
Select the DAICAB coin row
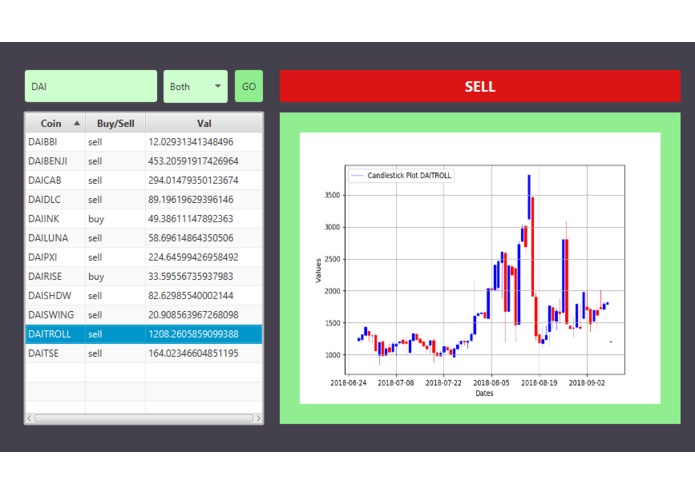pos(144,180)
